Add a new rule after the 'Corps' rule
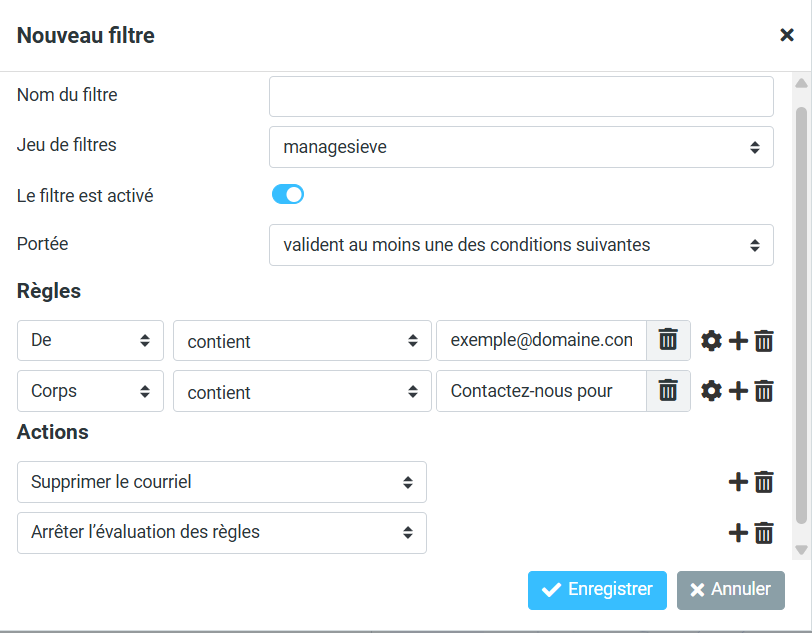This screenshot has width=812, height=633. point(738,391)
